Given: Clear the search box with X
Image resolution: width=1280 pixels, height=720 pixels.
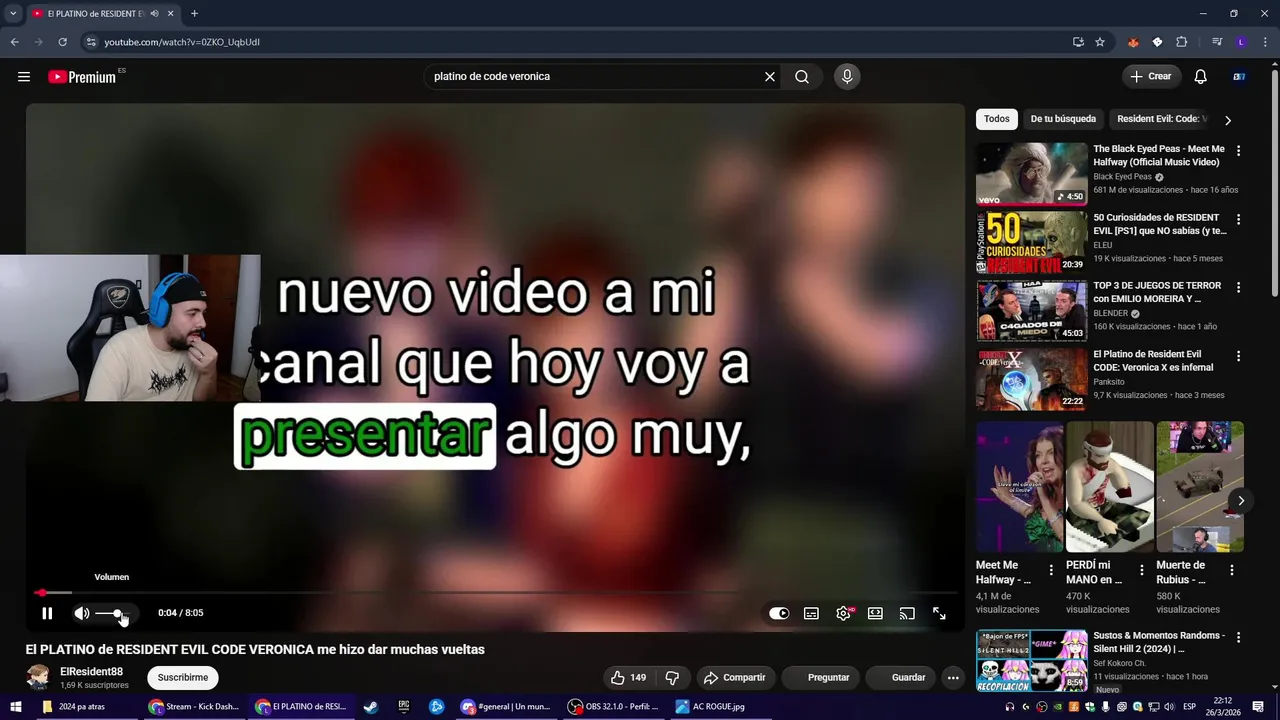Looking at the screenshot, I should [x=770, y=77].
